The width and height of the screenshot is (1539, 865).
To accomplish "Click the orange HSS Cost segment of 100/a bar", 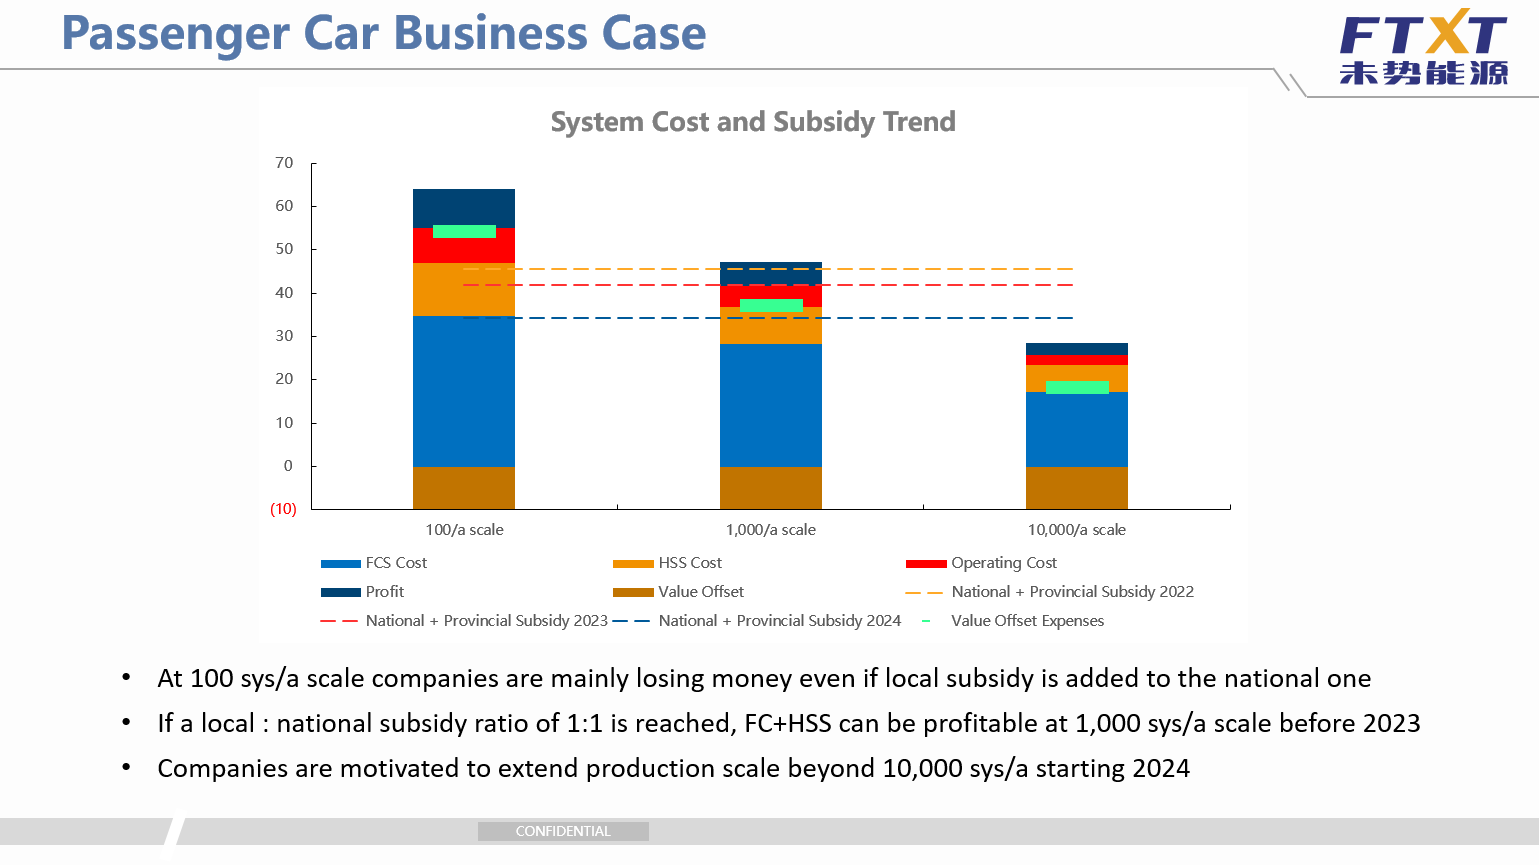I will [464, 290].
